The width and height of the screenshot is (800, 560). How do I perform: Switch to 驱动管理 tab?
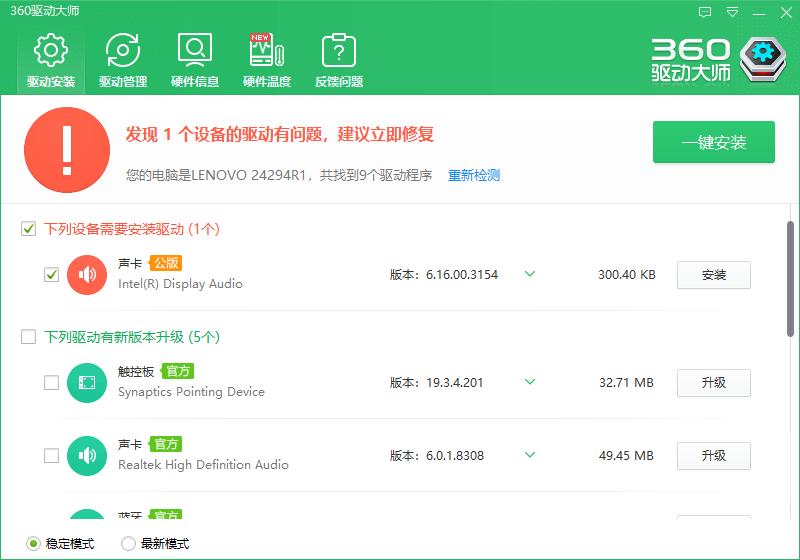click(123, 60)
